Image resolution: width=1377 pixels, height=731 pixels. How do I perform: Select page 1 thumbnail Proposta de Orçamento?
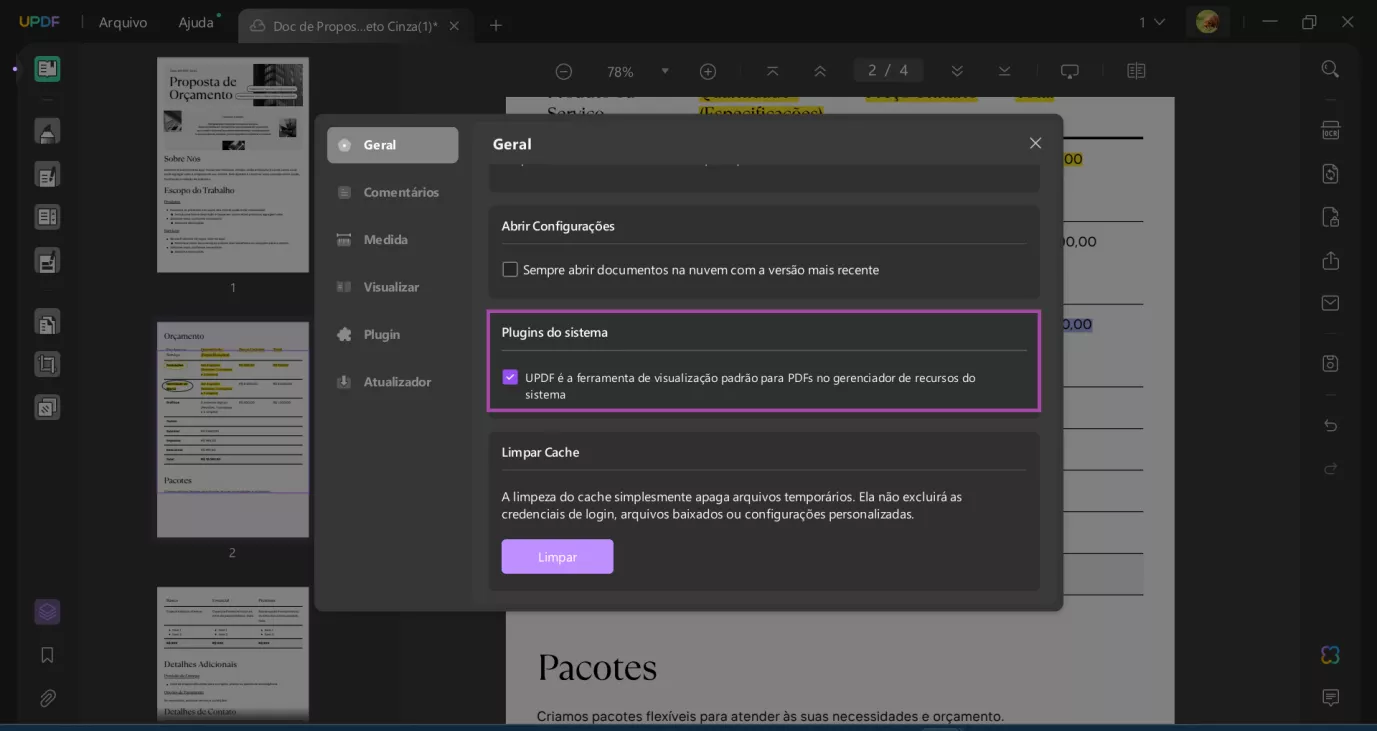(x=233, y=165)
